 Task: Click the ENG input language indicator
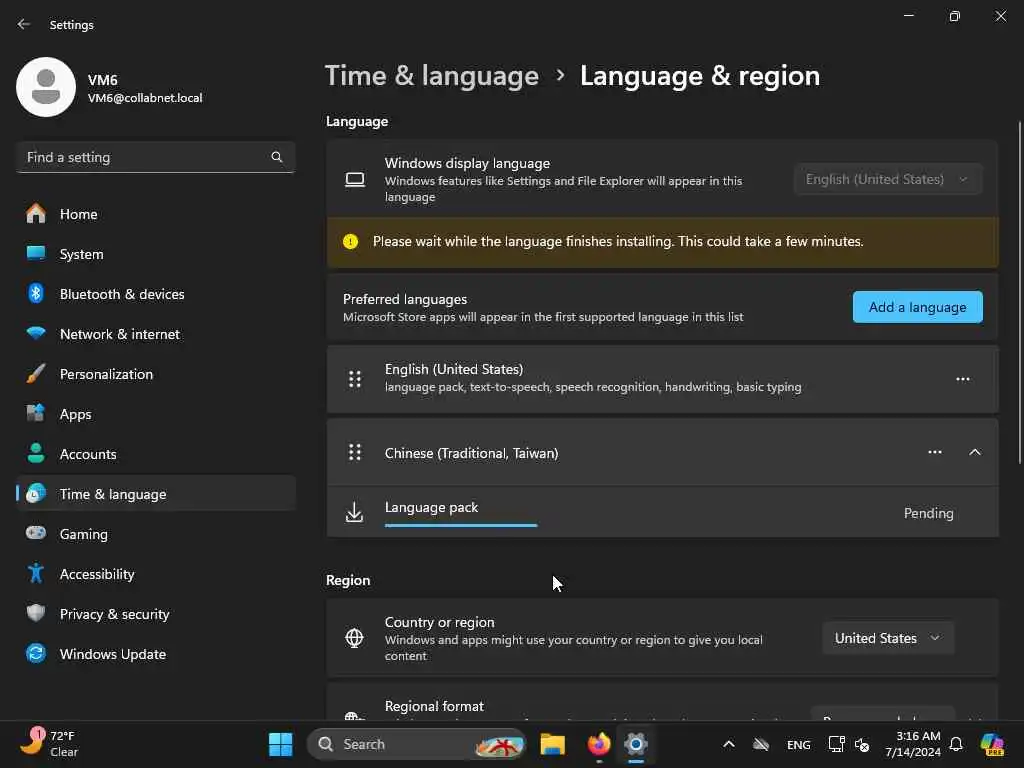pyautogui.click(x=799, y=744)
